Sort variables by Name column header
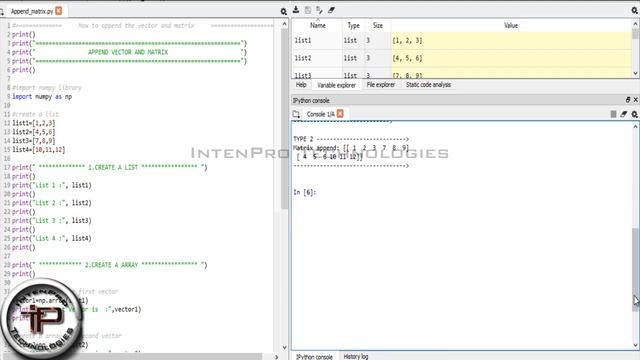The width and height of the screenshot is (640, 360). [318, 25]
